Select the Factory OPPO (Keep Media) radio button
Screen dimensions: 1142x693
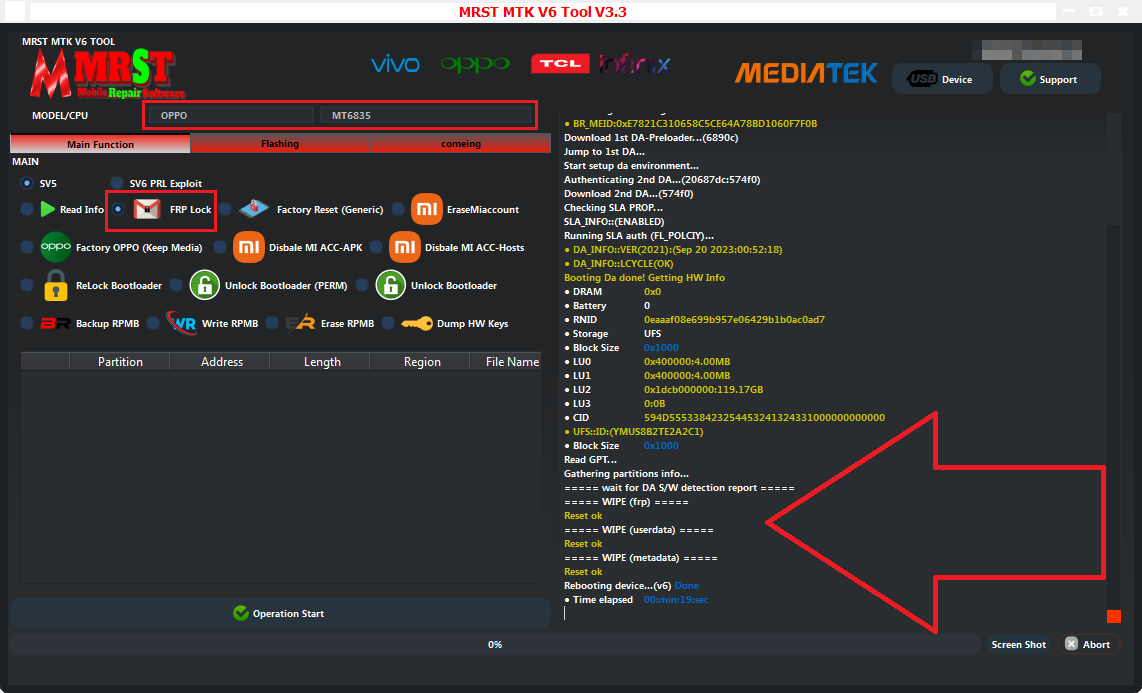coord(27,248)
